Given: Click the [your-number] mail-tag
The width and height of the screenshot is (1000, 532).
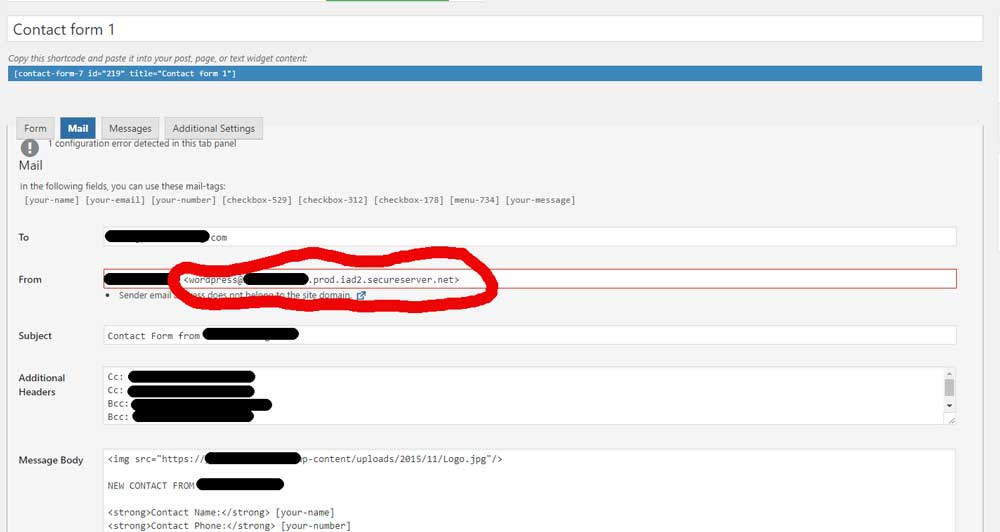Looking at the screenshot, I should pyautogui.click(x=183, y=200).
